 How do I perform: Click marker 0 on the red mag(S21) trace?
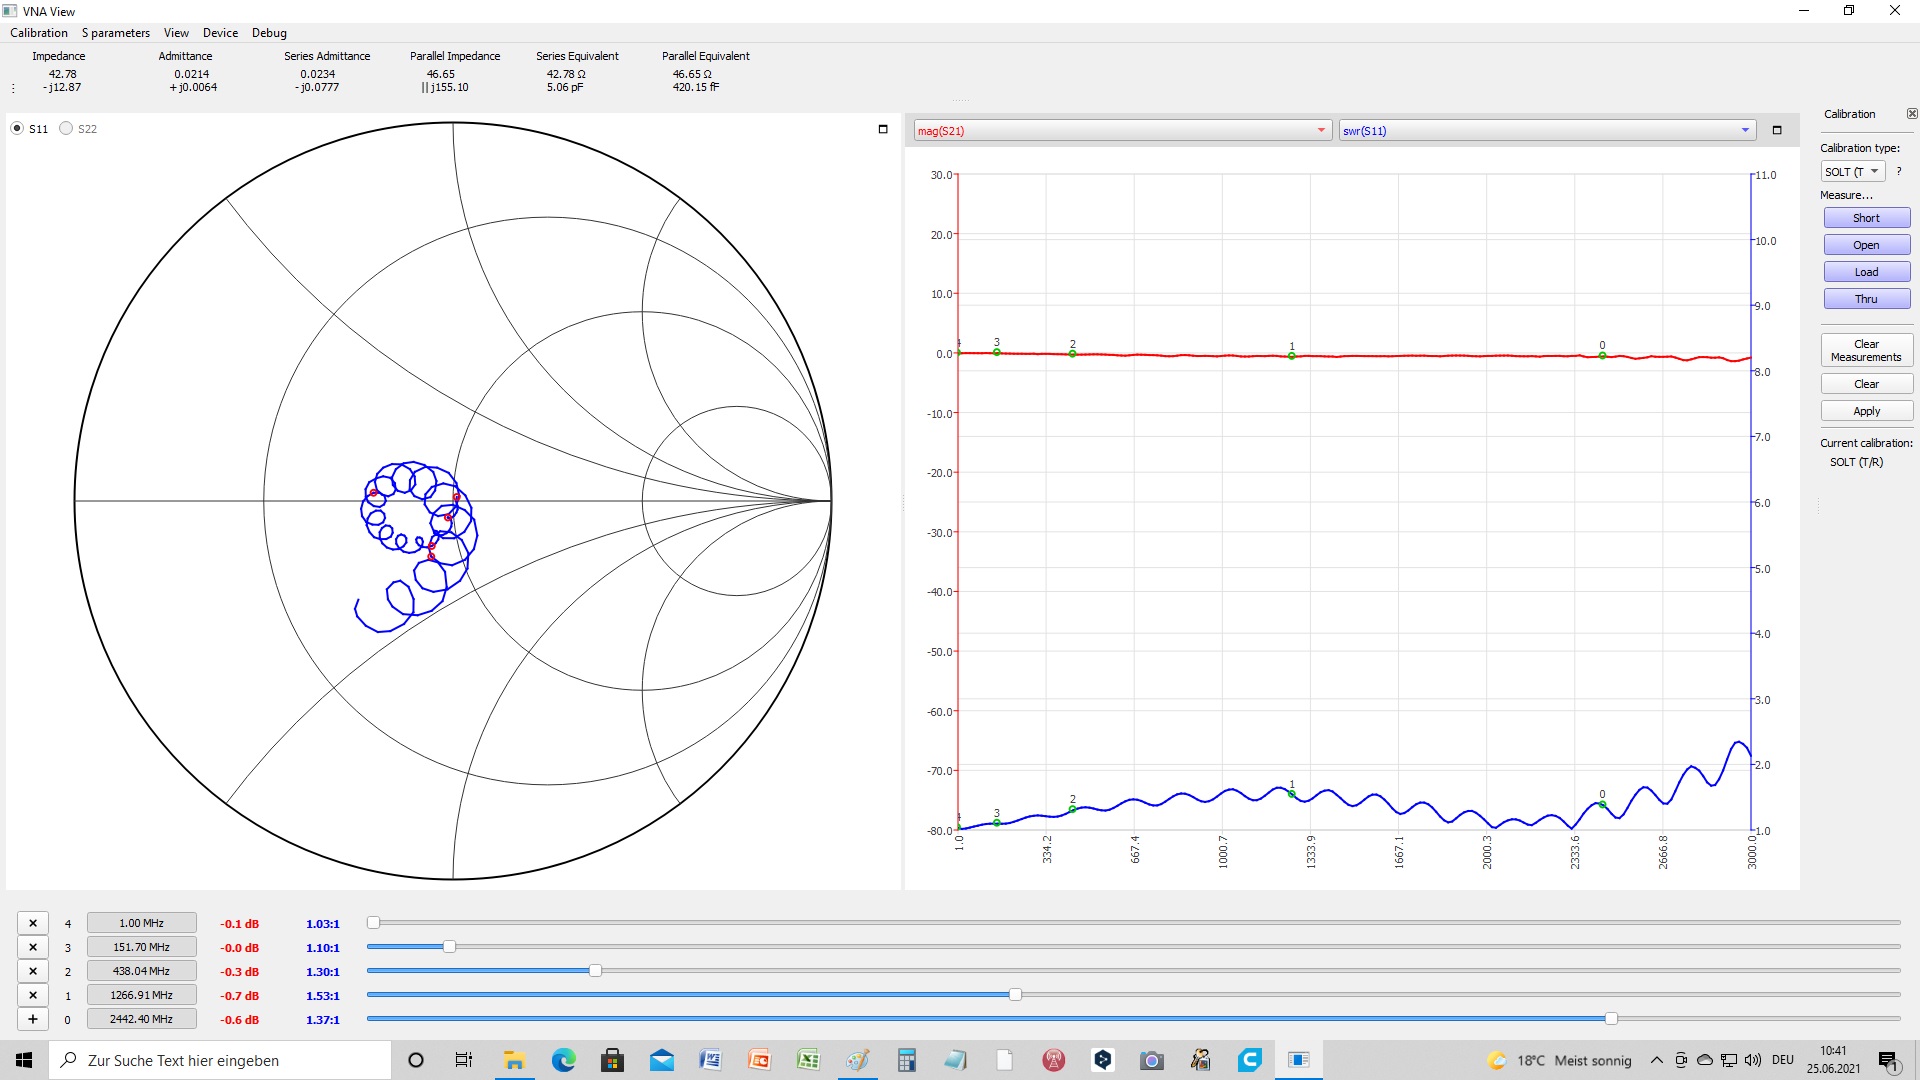pyautogui.click(x=1602, y=355)
